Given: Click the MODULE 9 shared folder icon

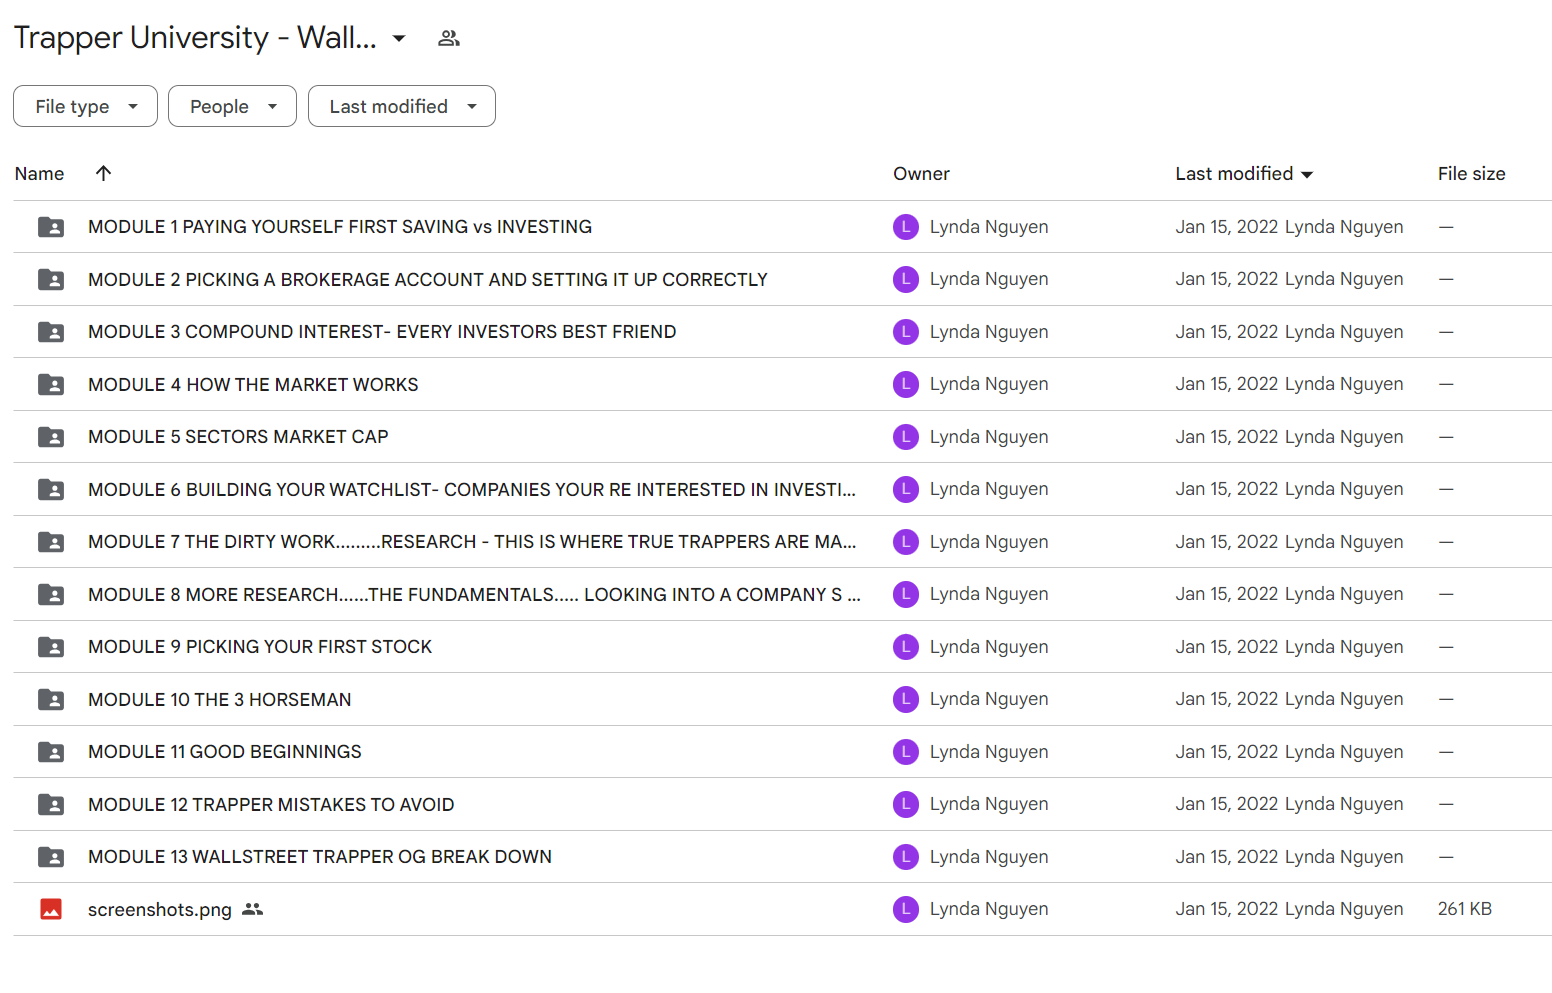Looking at the screenshot, I should pyautogui.click(x=51, y=647).
